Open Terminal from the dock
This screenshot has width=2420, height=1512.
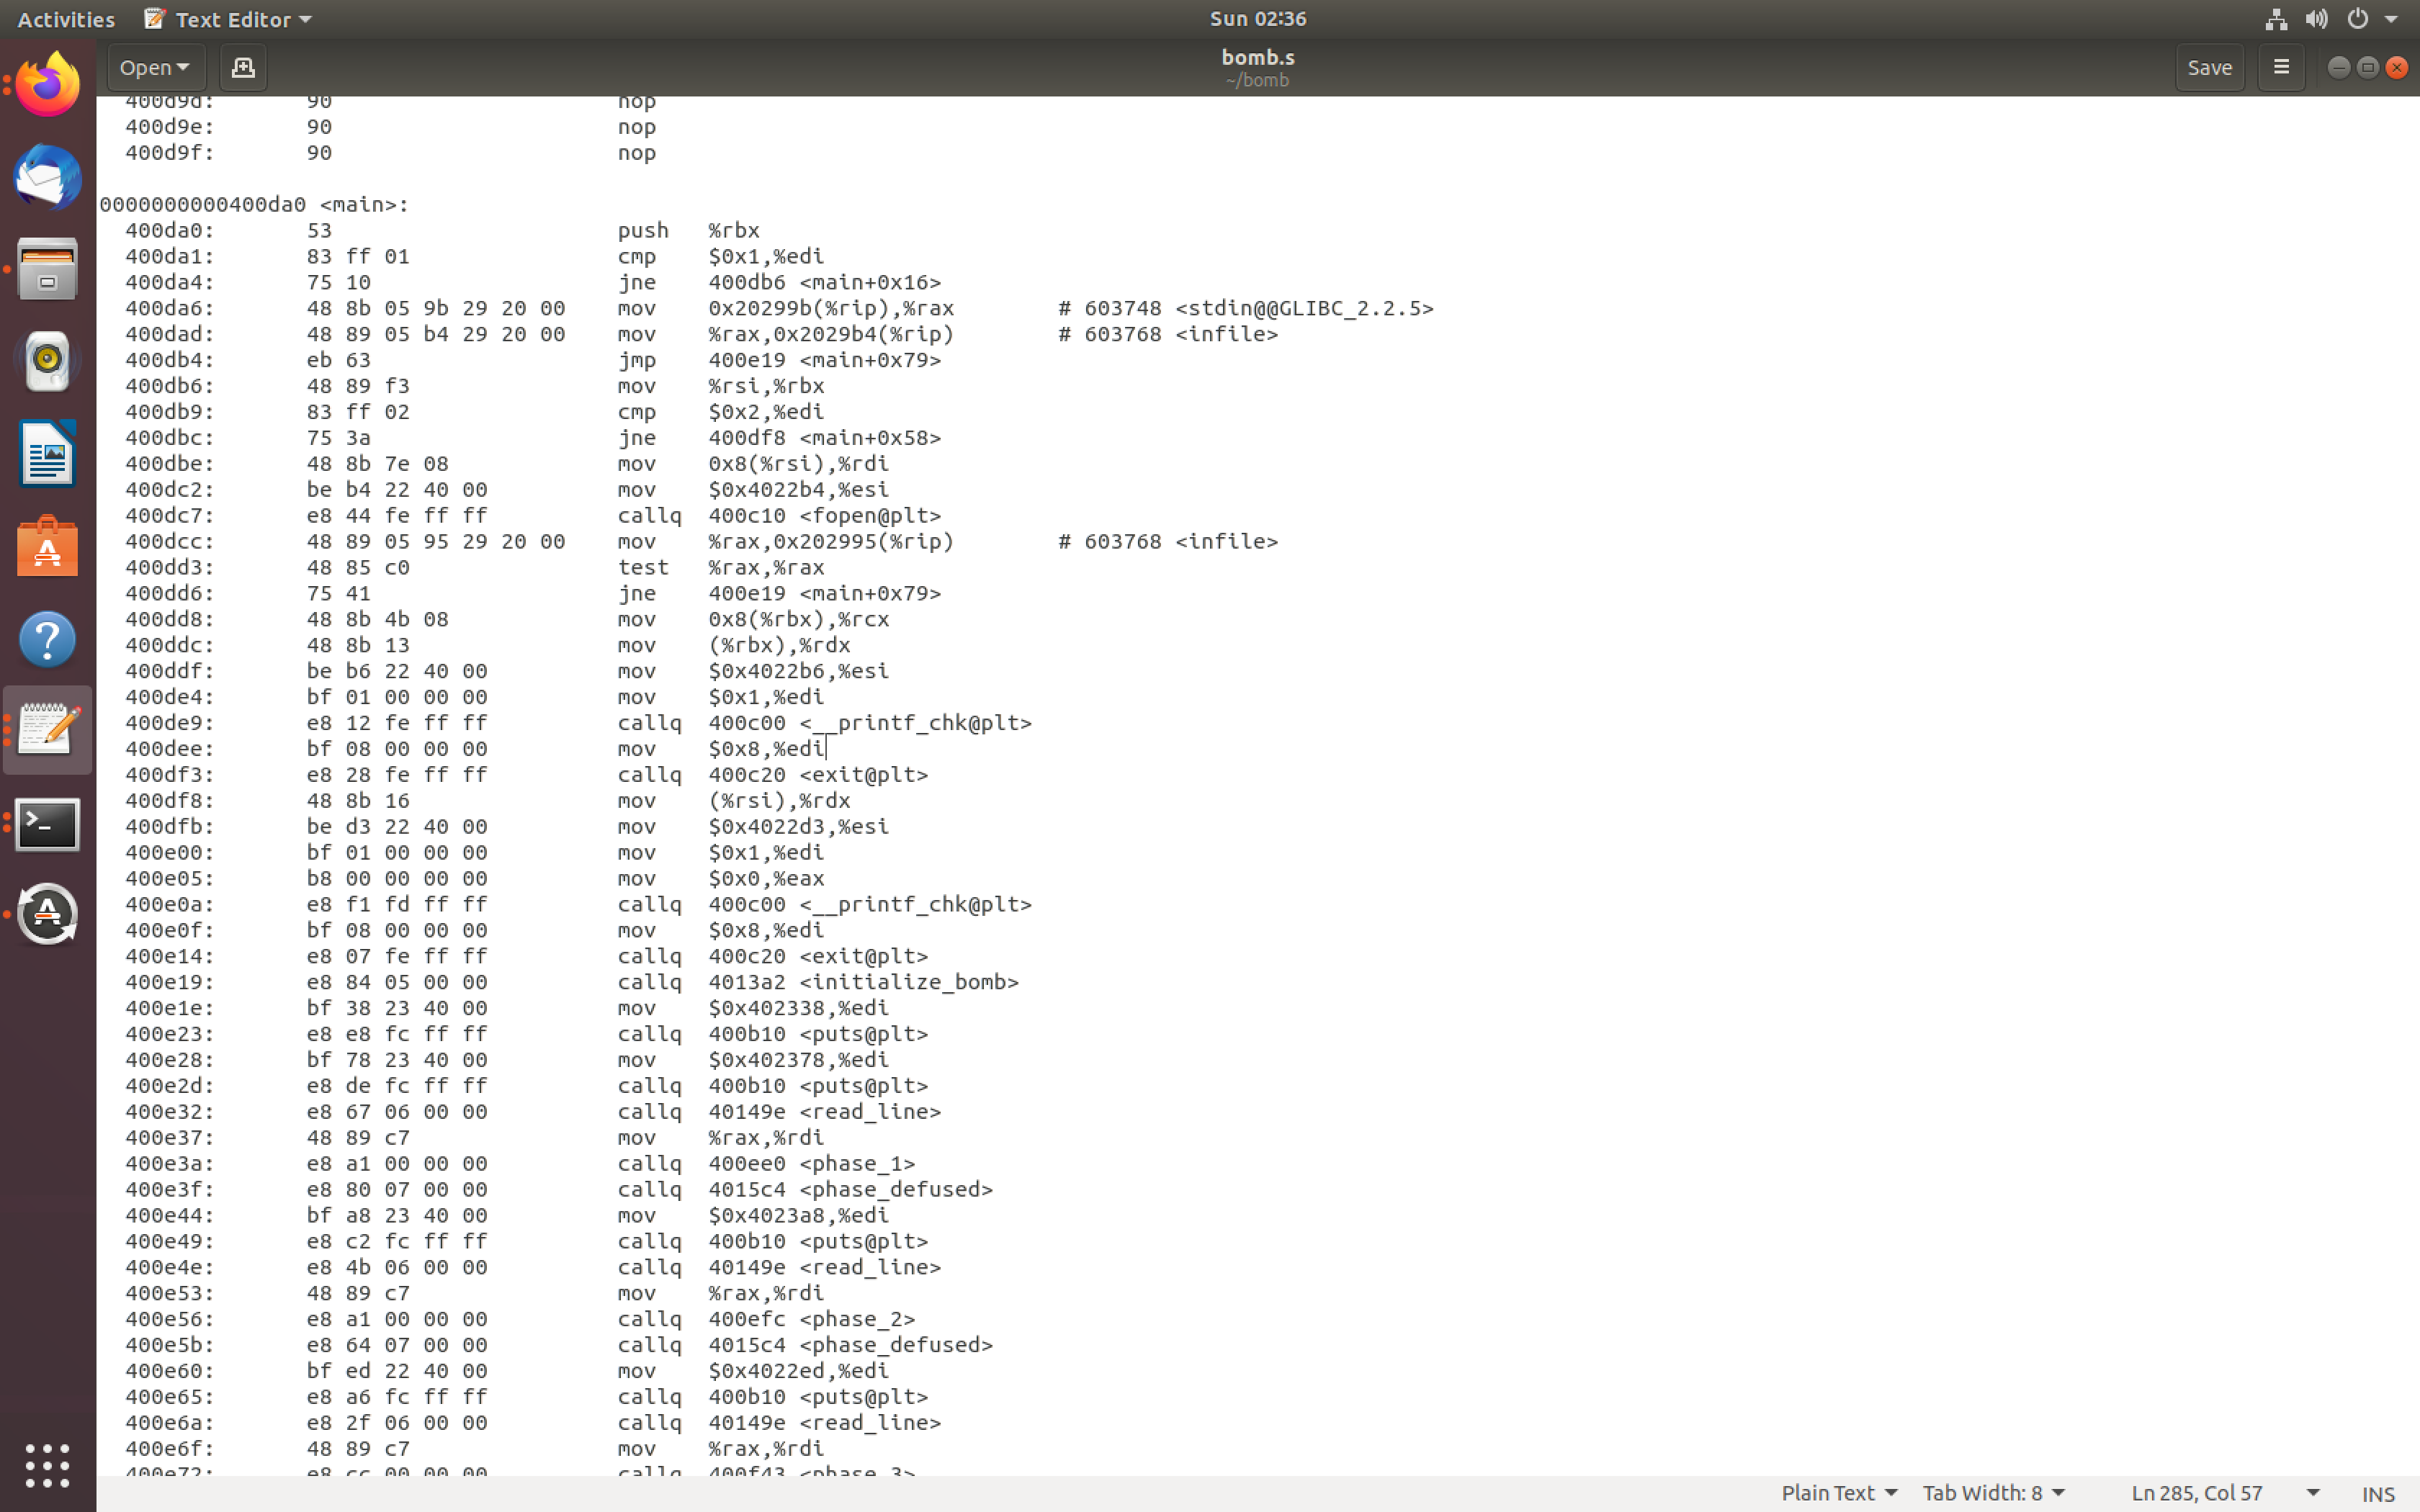click(47, 824)
